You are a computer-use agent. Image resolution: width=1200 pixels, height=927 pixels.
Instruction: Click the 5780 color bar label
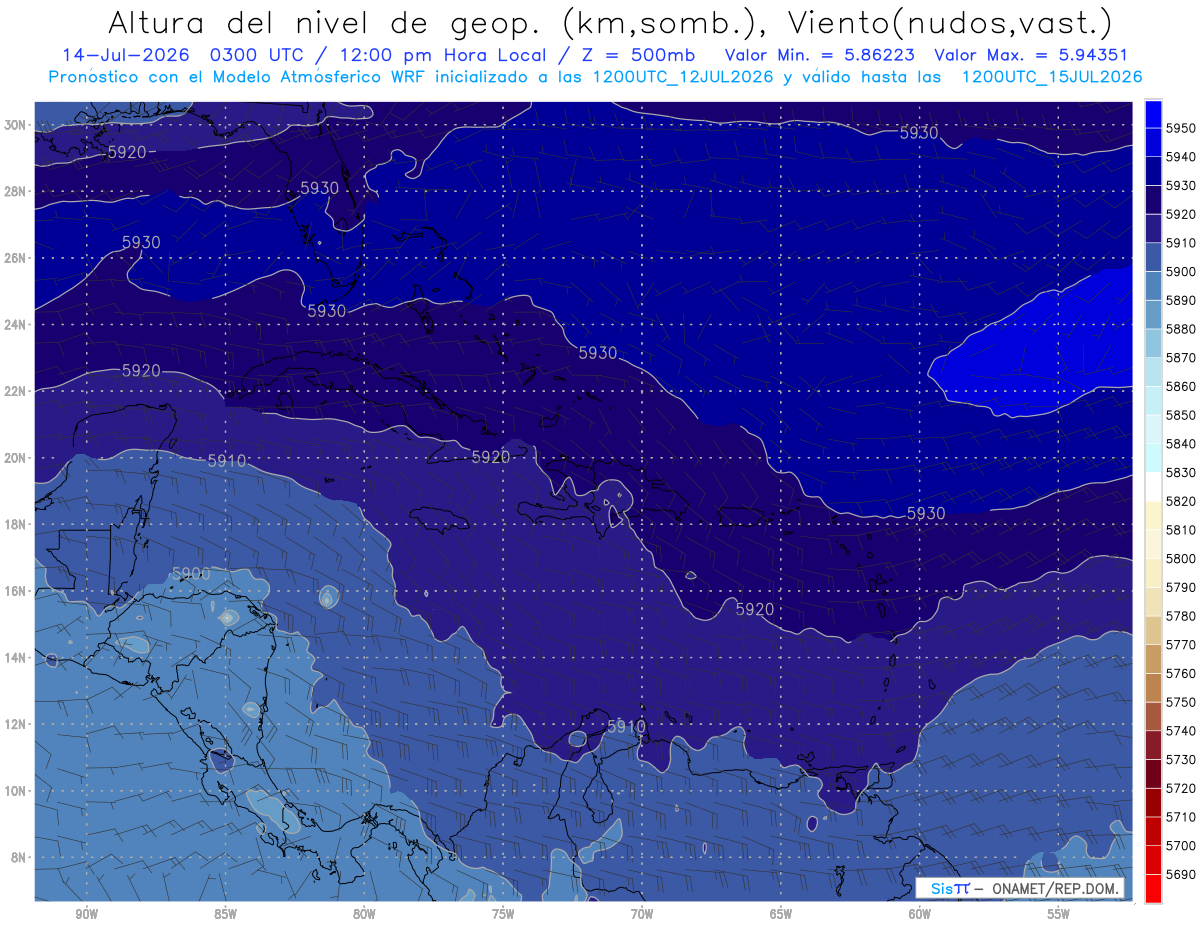pos(1181,616)
